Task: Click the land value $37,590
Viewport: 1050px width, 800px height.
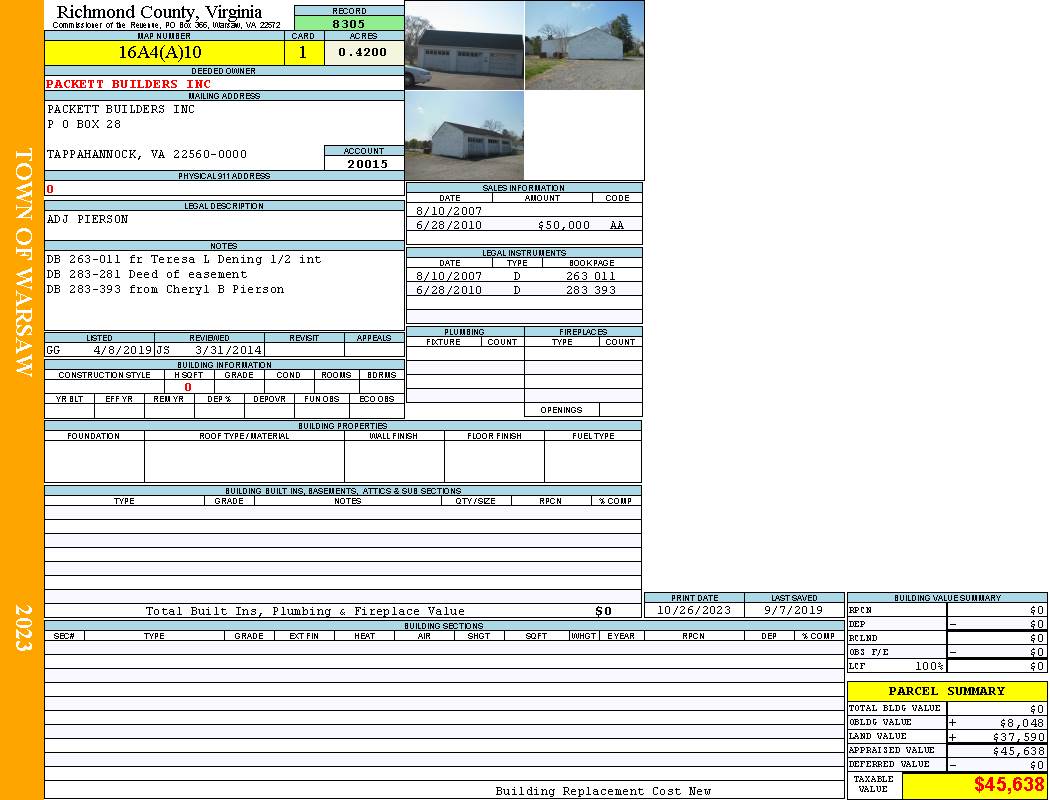Action: pos(1011,737)
